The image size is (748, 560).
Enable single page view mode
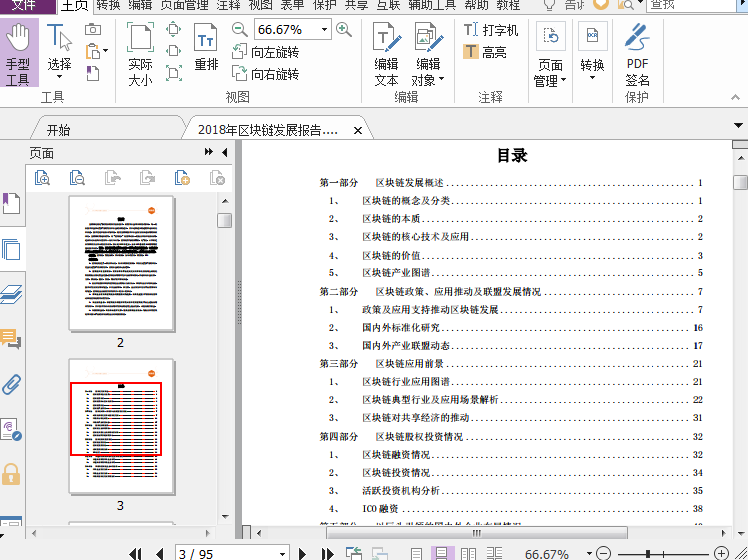tap(416, 554)
